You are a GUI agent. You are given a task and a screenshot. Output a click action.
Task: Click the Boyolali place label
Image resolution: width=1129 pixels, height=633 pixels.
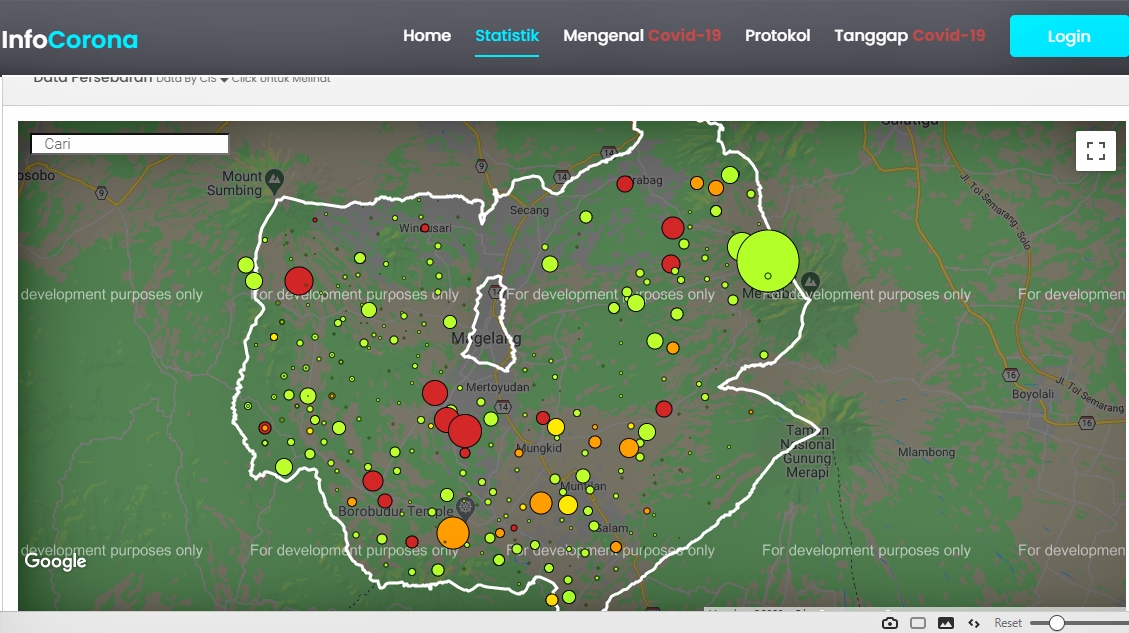(x=1033, y=395)
